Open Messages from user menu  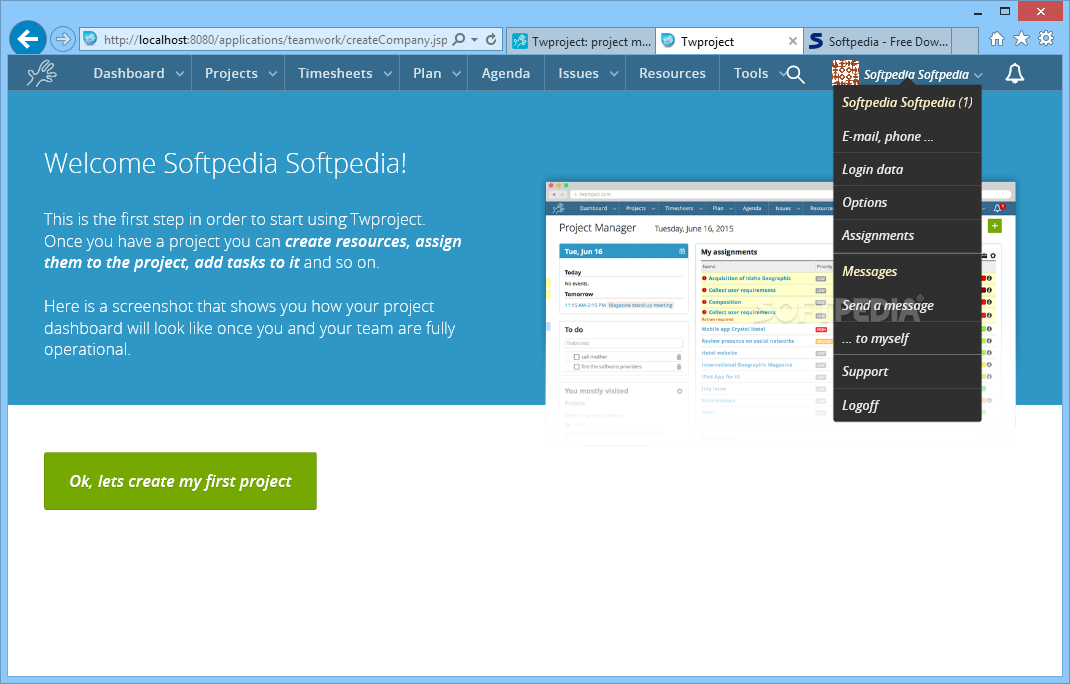click(x=907, y=271)
